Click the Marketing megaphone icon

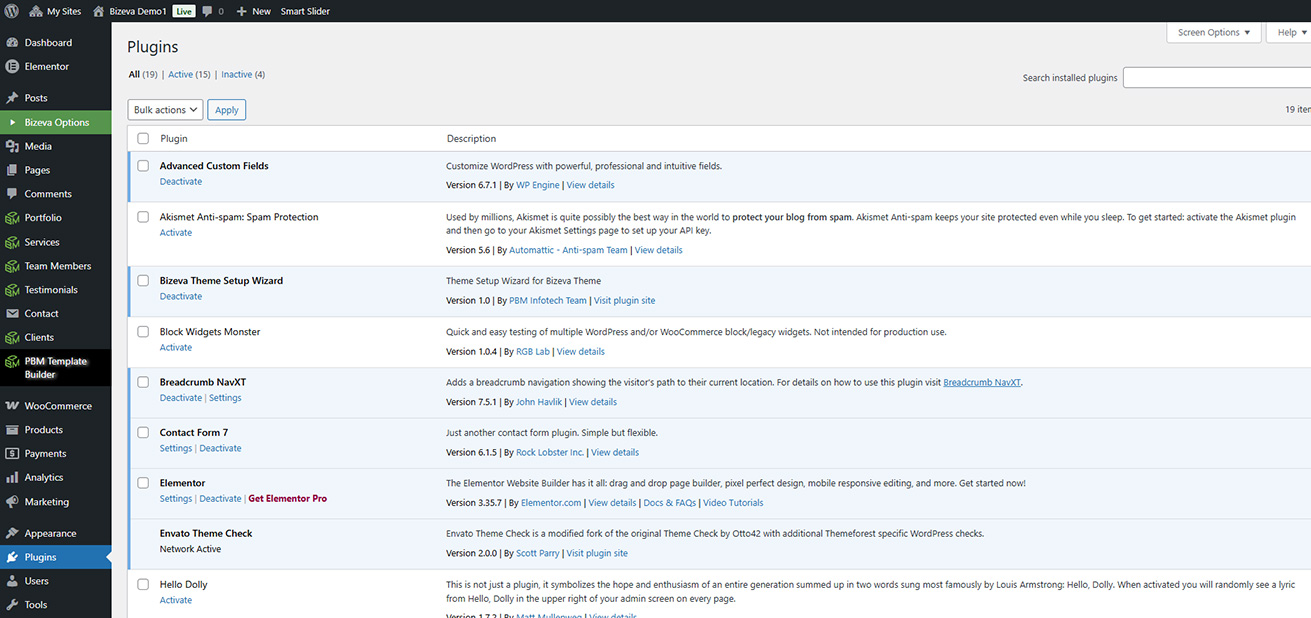[x=12, y=502]
